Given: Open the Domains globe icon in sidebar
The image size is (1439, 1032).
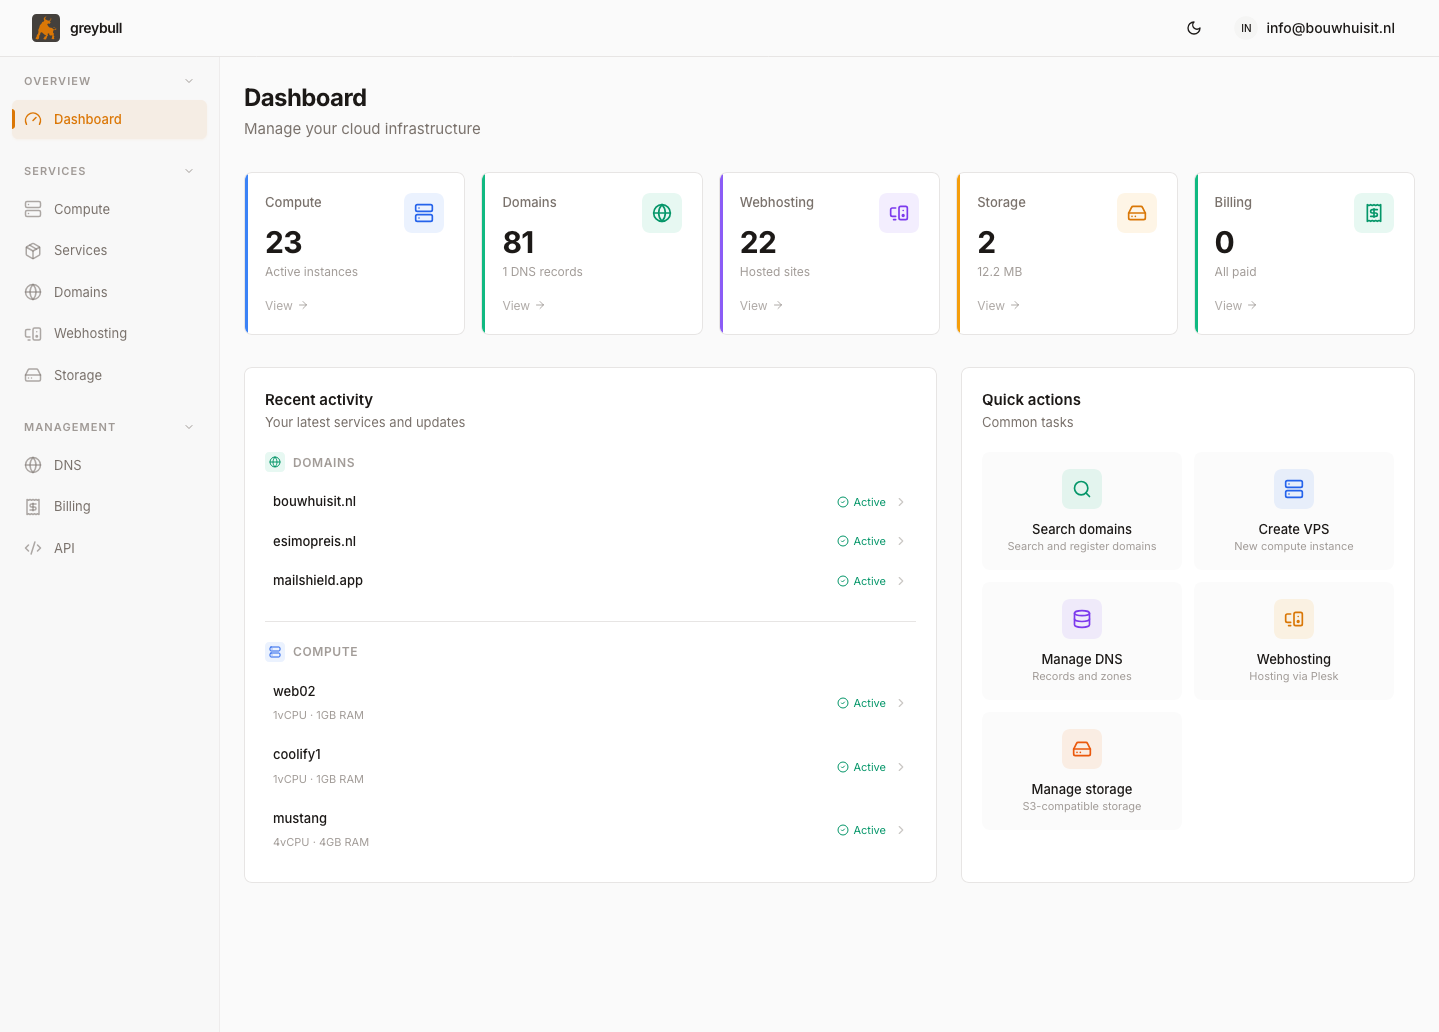Looking at the screenshot, I should 33,292.
